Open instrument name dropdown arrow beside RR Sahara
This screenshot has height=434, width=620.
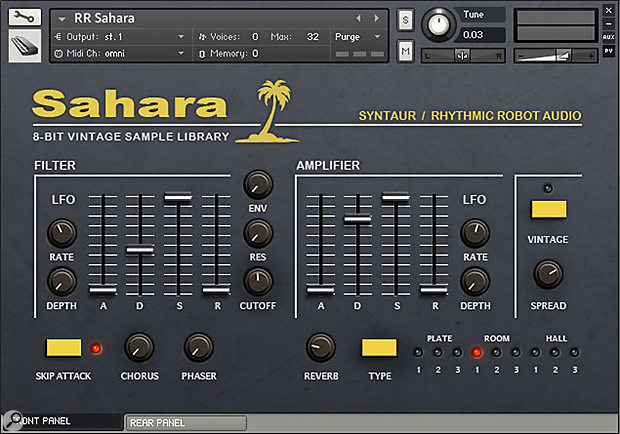62,19
